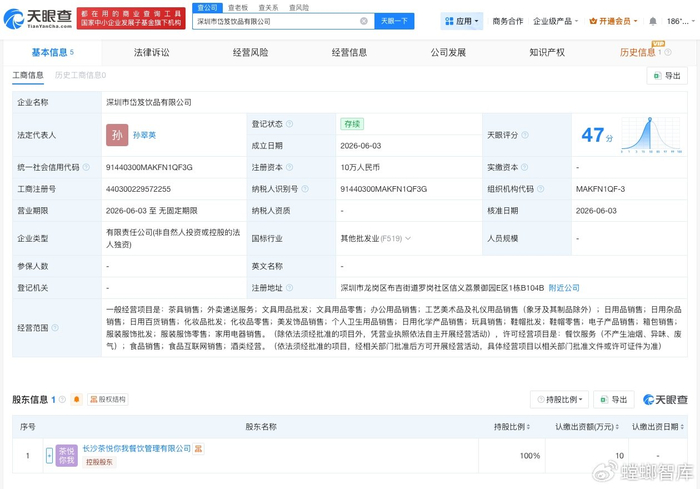Screen dimensions: 700x489
Task: Click the Tianyancha logo in header
Action: [x=38, y=19]
